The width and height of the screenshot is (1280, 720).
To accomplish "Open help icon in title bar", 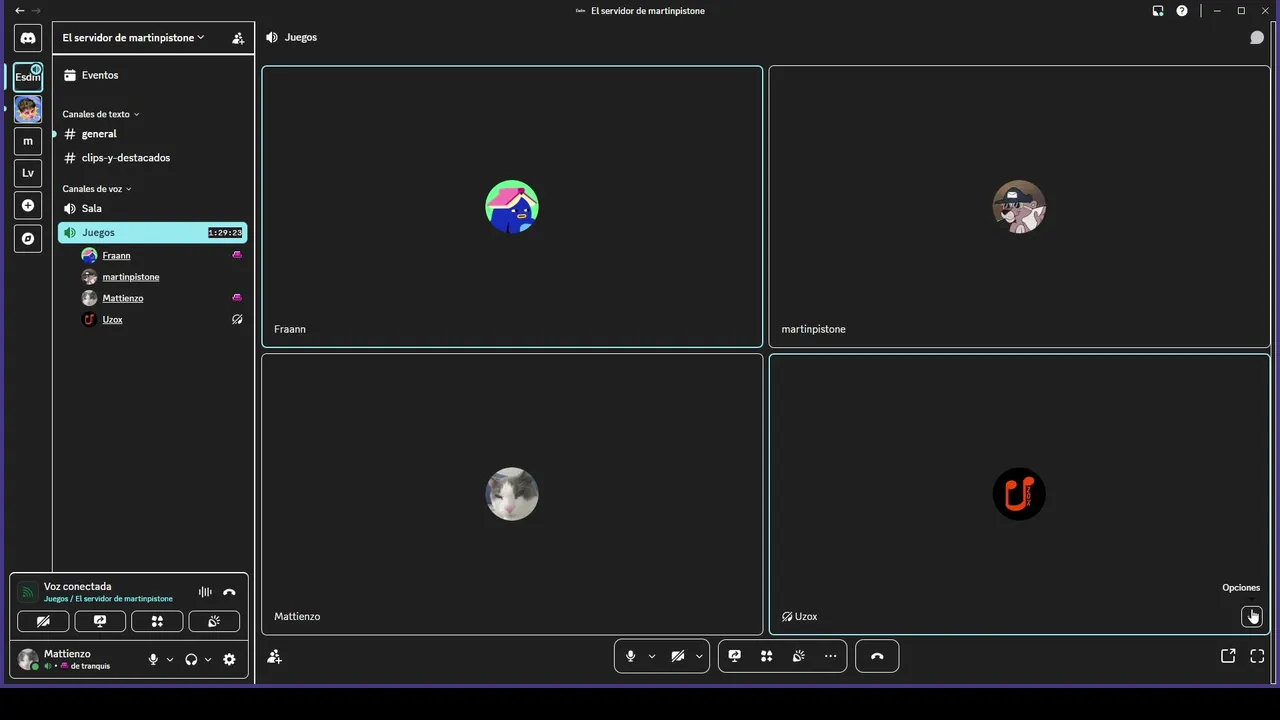I will 1182,11.
